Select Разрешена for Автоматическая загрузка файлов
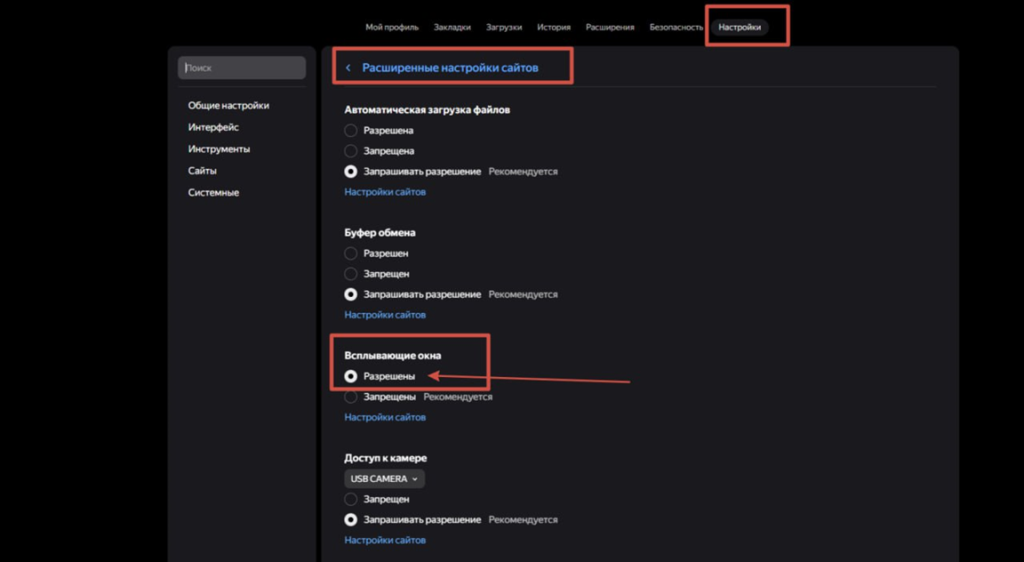The width and height of the screenshot is (1024, 562). [x=351, y=131]
